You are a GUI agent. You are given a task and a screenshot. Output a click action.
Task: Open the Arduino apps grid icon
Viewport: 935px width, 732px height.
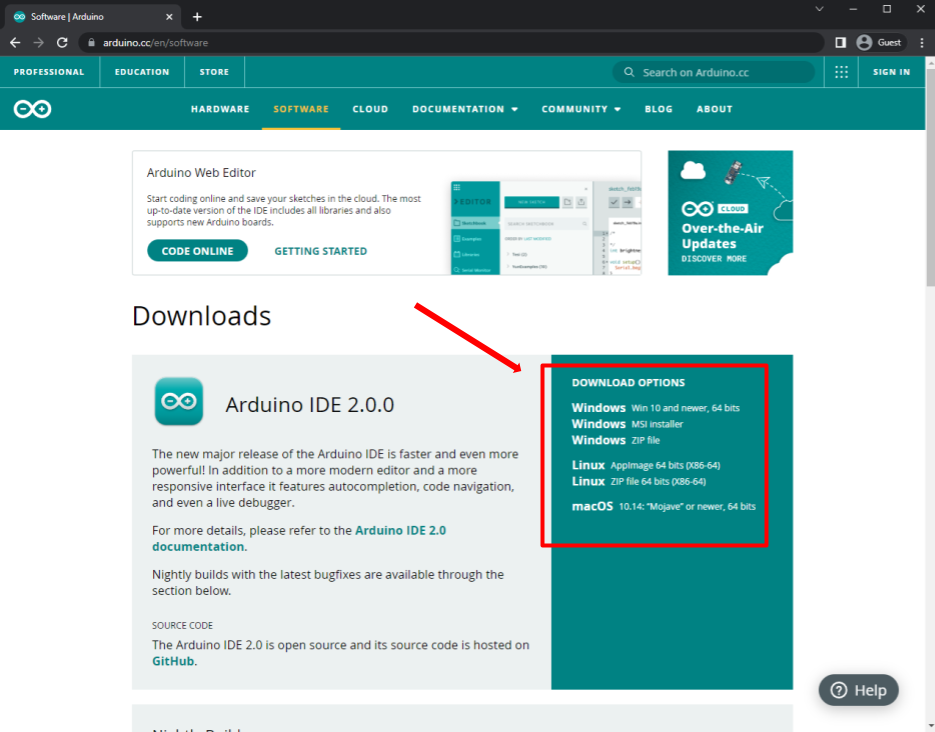point(841,72)
